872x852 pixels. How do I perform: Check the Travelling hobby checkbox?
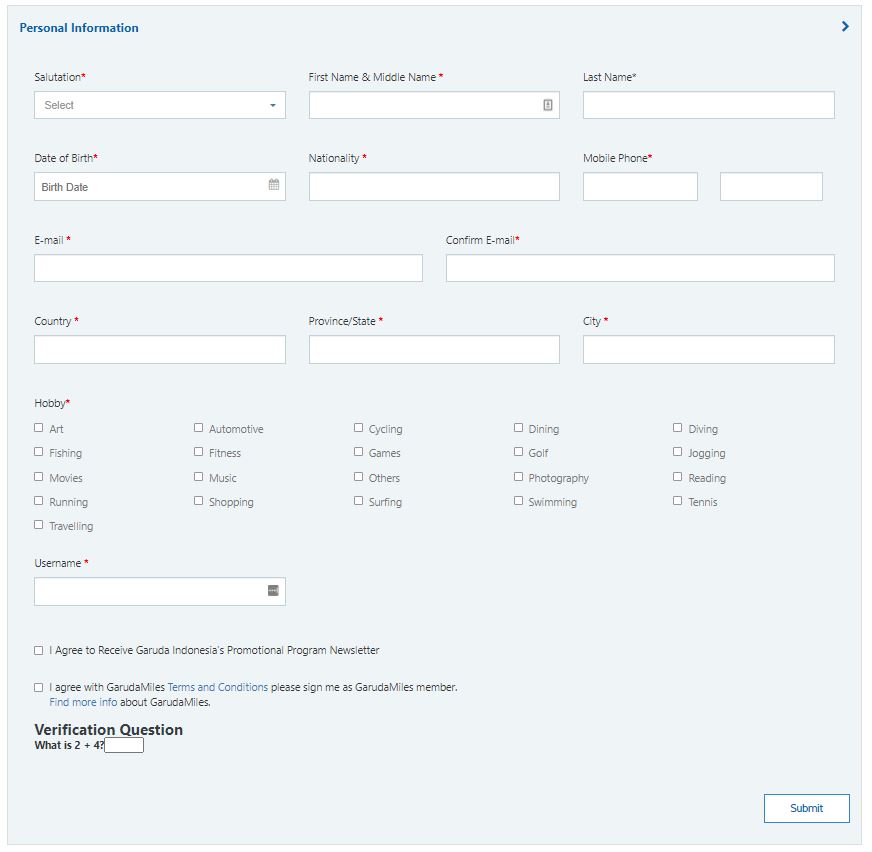[38, 524]
